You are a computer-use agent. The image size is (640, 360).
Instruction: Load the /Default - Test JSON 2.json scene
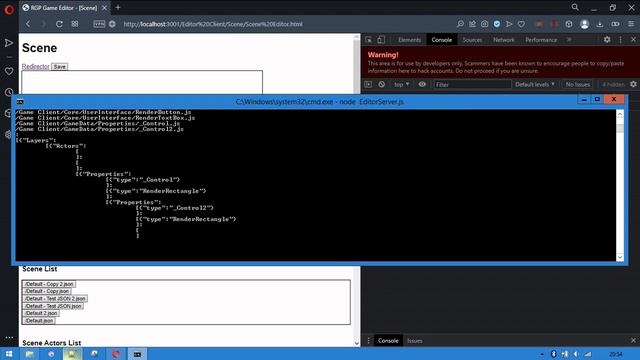(55, 298)
